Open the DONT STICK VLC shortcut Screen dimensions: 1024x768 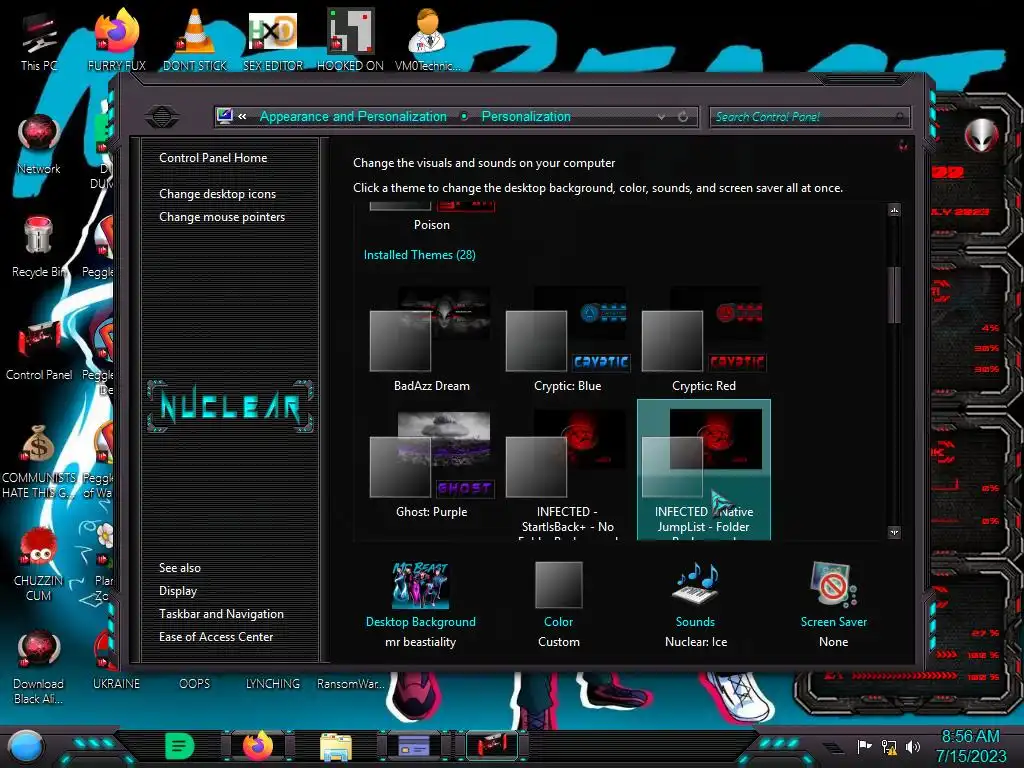pyautogui.click(x=195, y=41)
